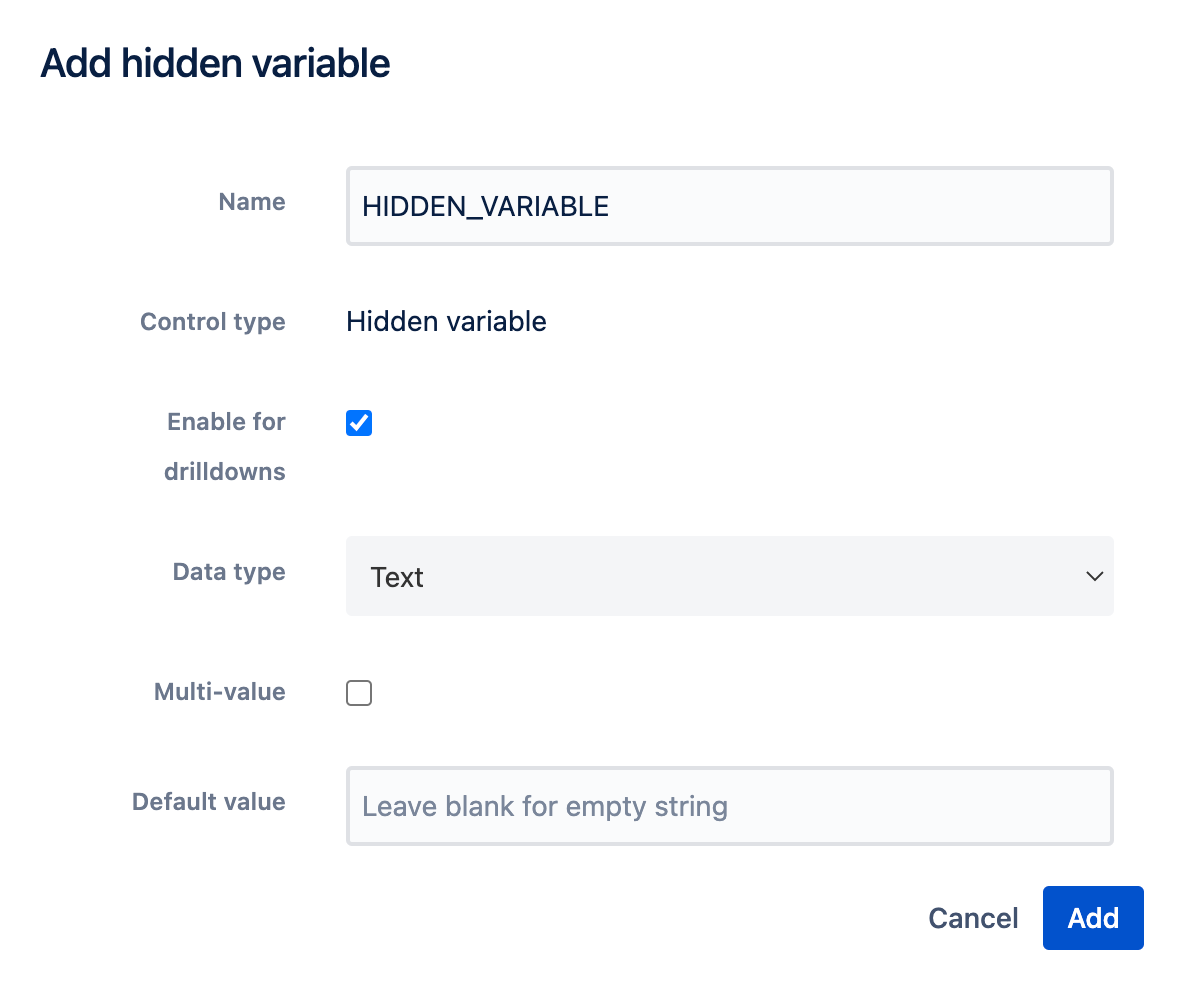This screenshot has height=988, width=1180.
Task: Click the Add hidden variable dialog title
Action: click(215, 63)
